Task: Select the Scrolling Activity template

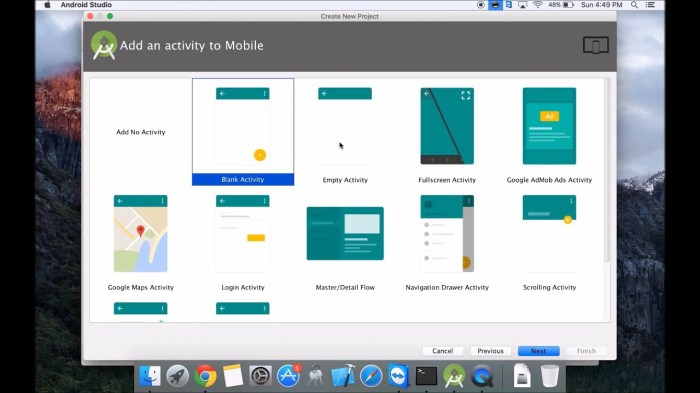Action: pyautogui.click(x=549, y=239)
